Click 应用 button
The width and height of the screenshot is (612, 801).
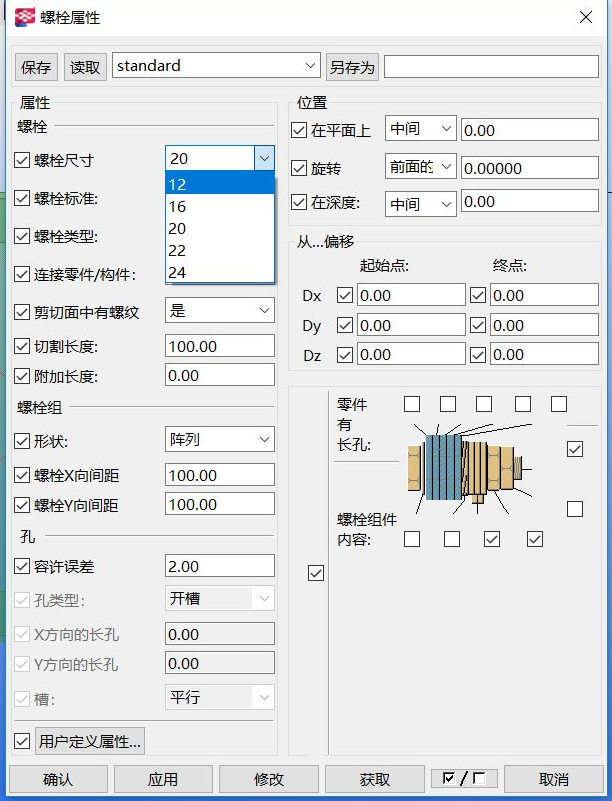pos(163,779)
